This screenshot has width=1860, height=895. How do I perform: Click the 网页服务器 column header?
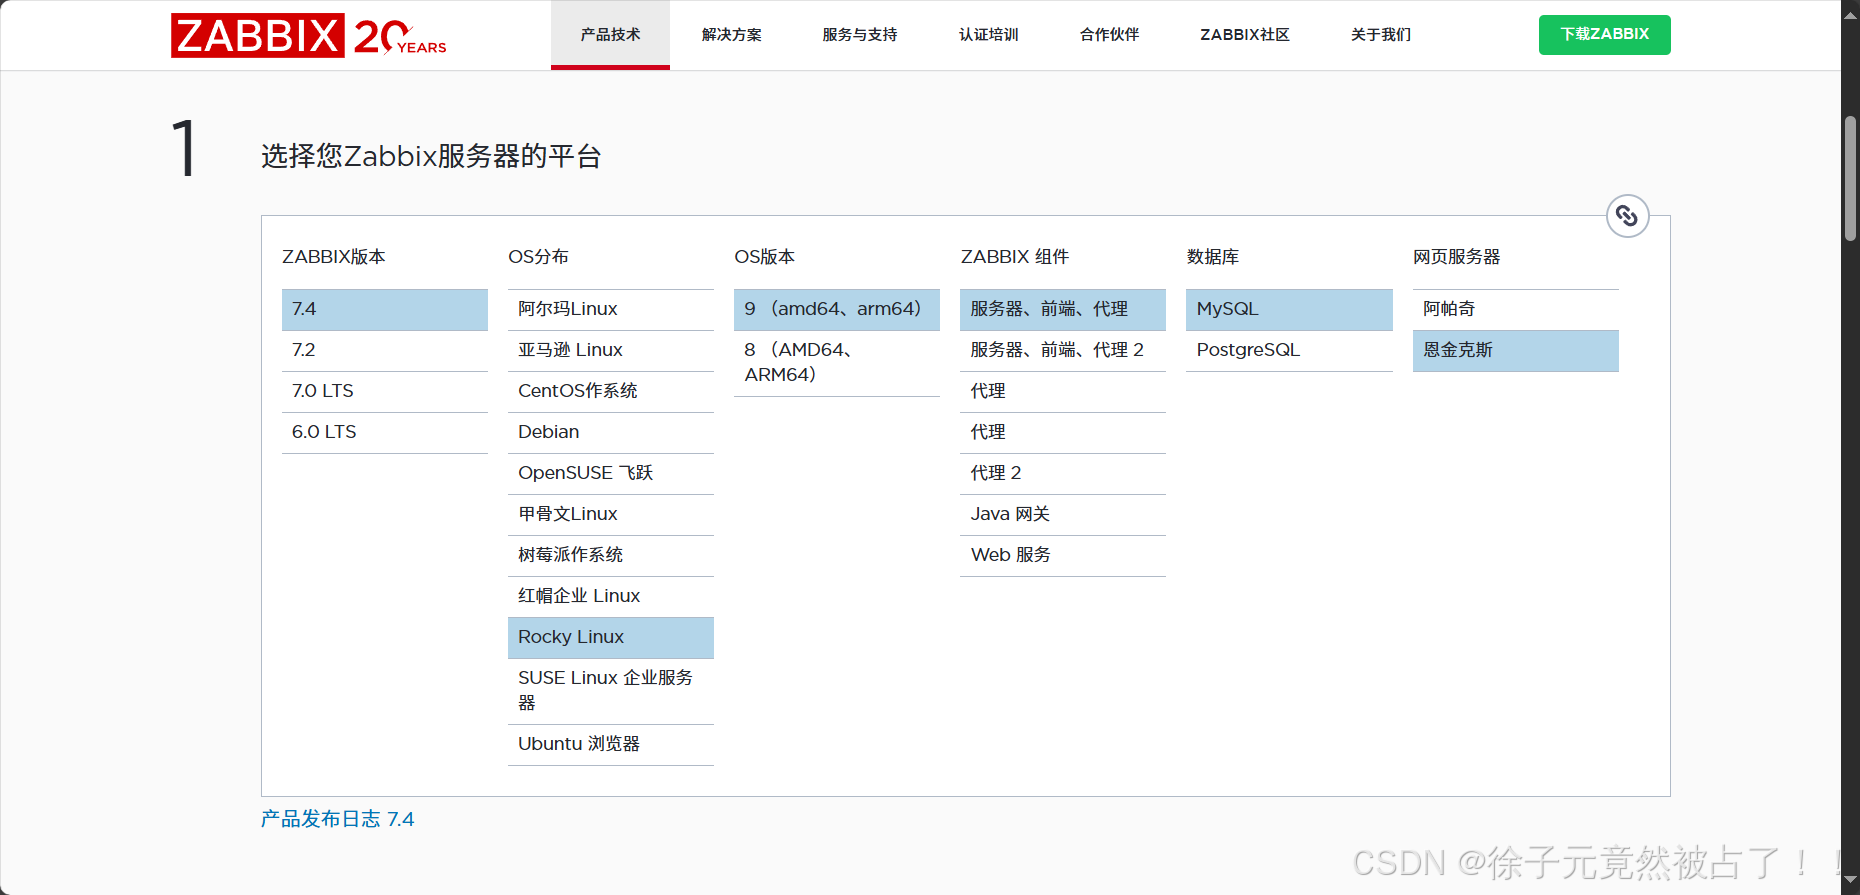[1457, 257]
